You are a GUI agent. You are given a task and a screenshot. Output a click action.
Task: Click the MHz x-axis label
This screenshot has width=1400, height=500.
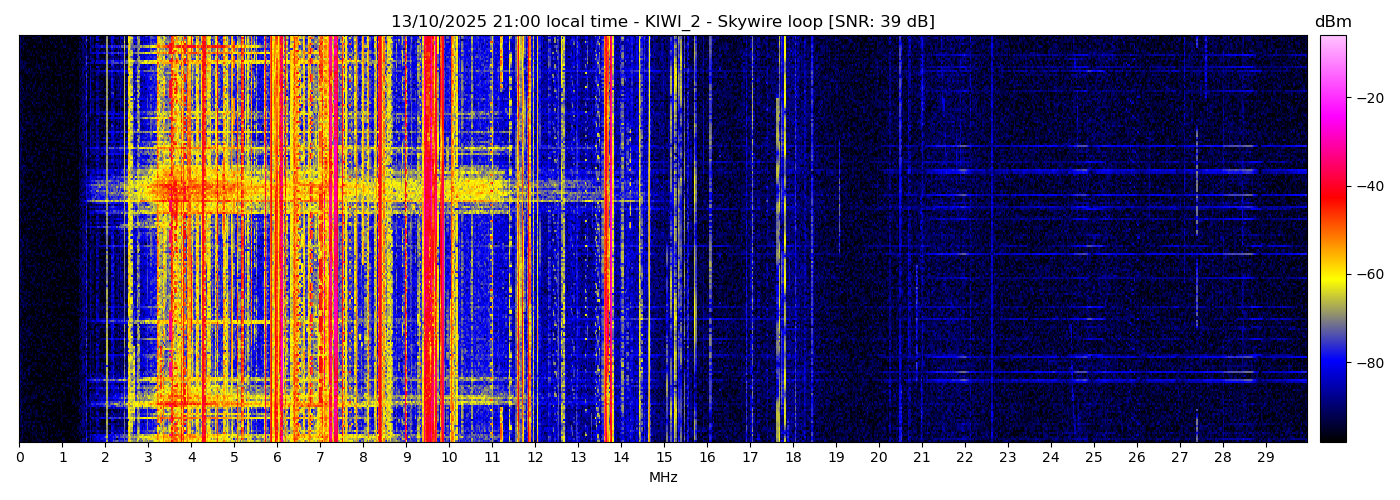tap(663, 478)
